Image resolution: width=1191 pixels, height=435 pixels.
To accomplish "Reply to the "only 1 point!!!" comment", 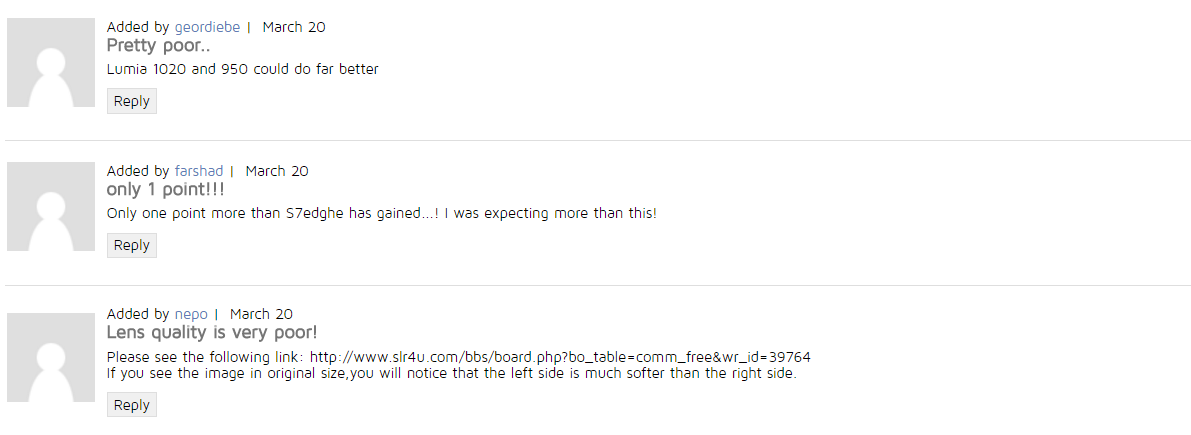I will [131, 245].
